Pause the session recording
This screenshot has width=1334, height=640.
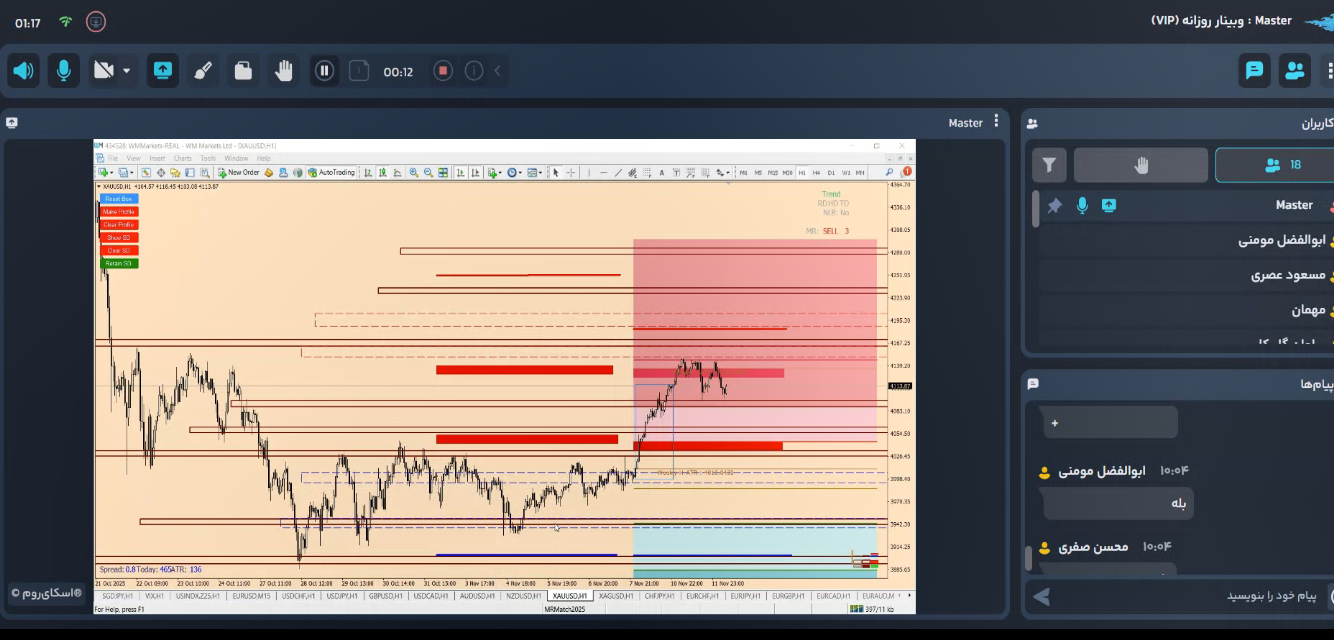(x=324, y=71)
